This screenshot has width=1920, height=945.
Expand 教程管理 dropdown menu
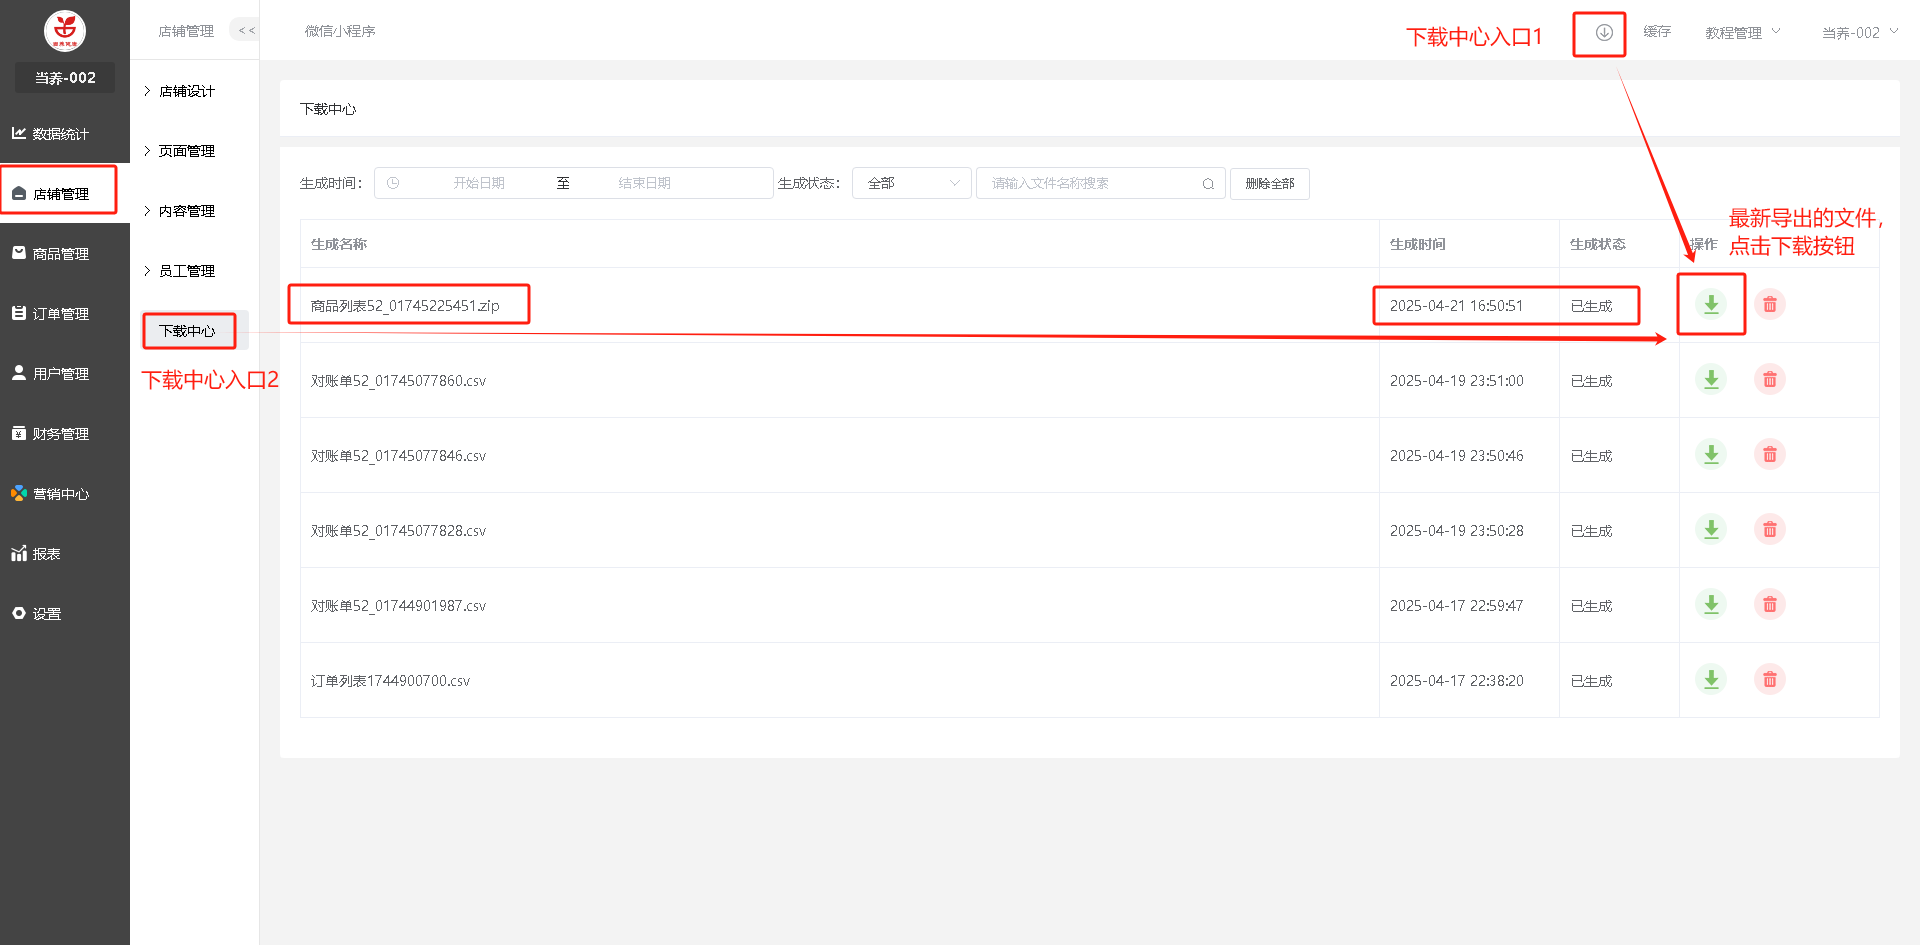pos(1742,33)
